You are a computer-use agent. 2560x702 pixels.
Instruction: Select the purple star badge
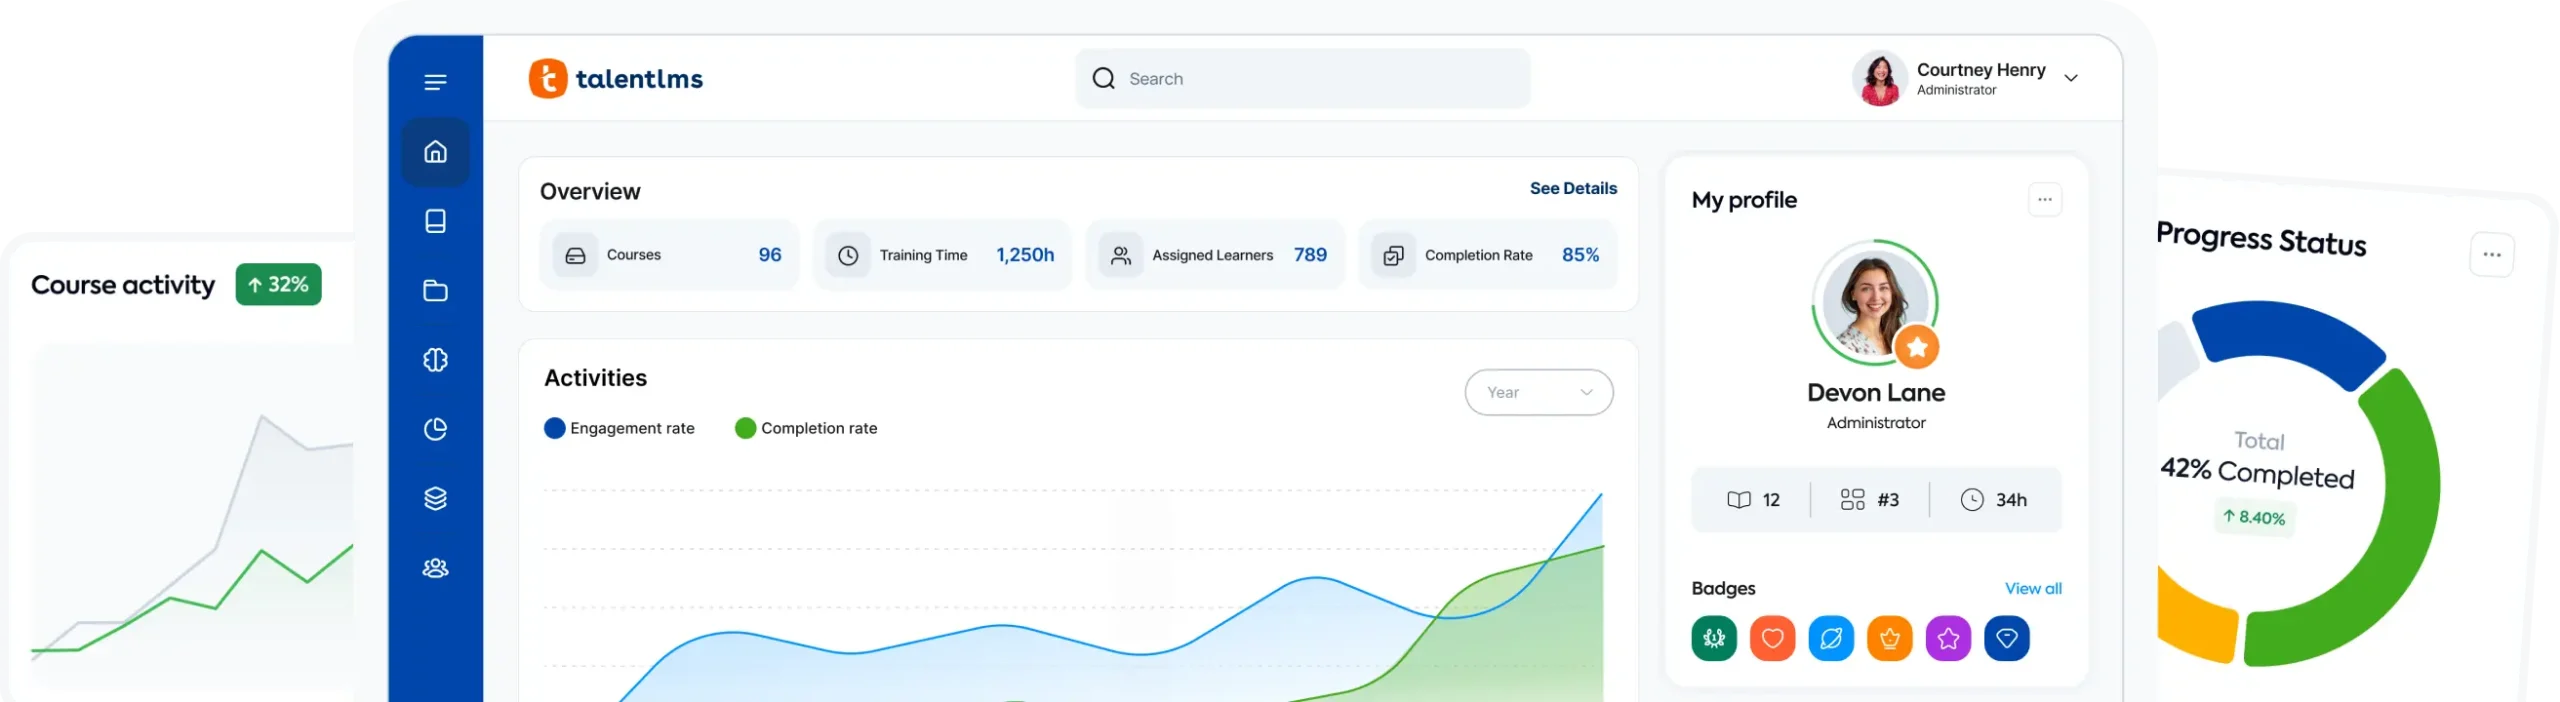pos(1948,638)
